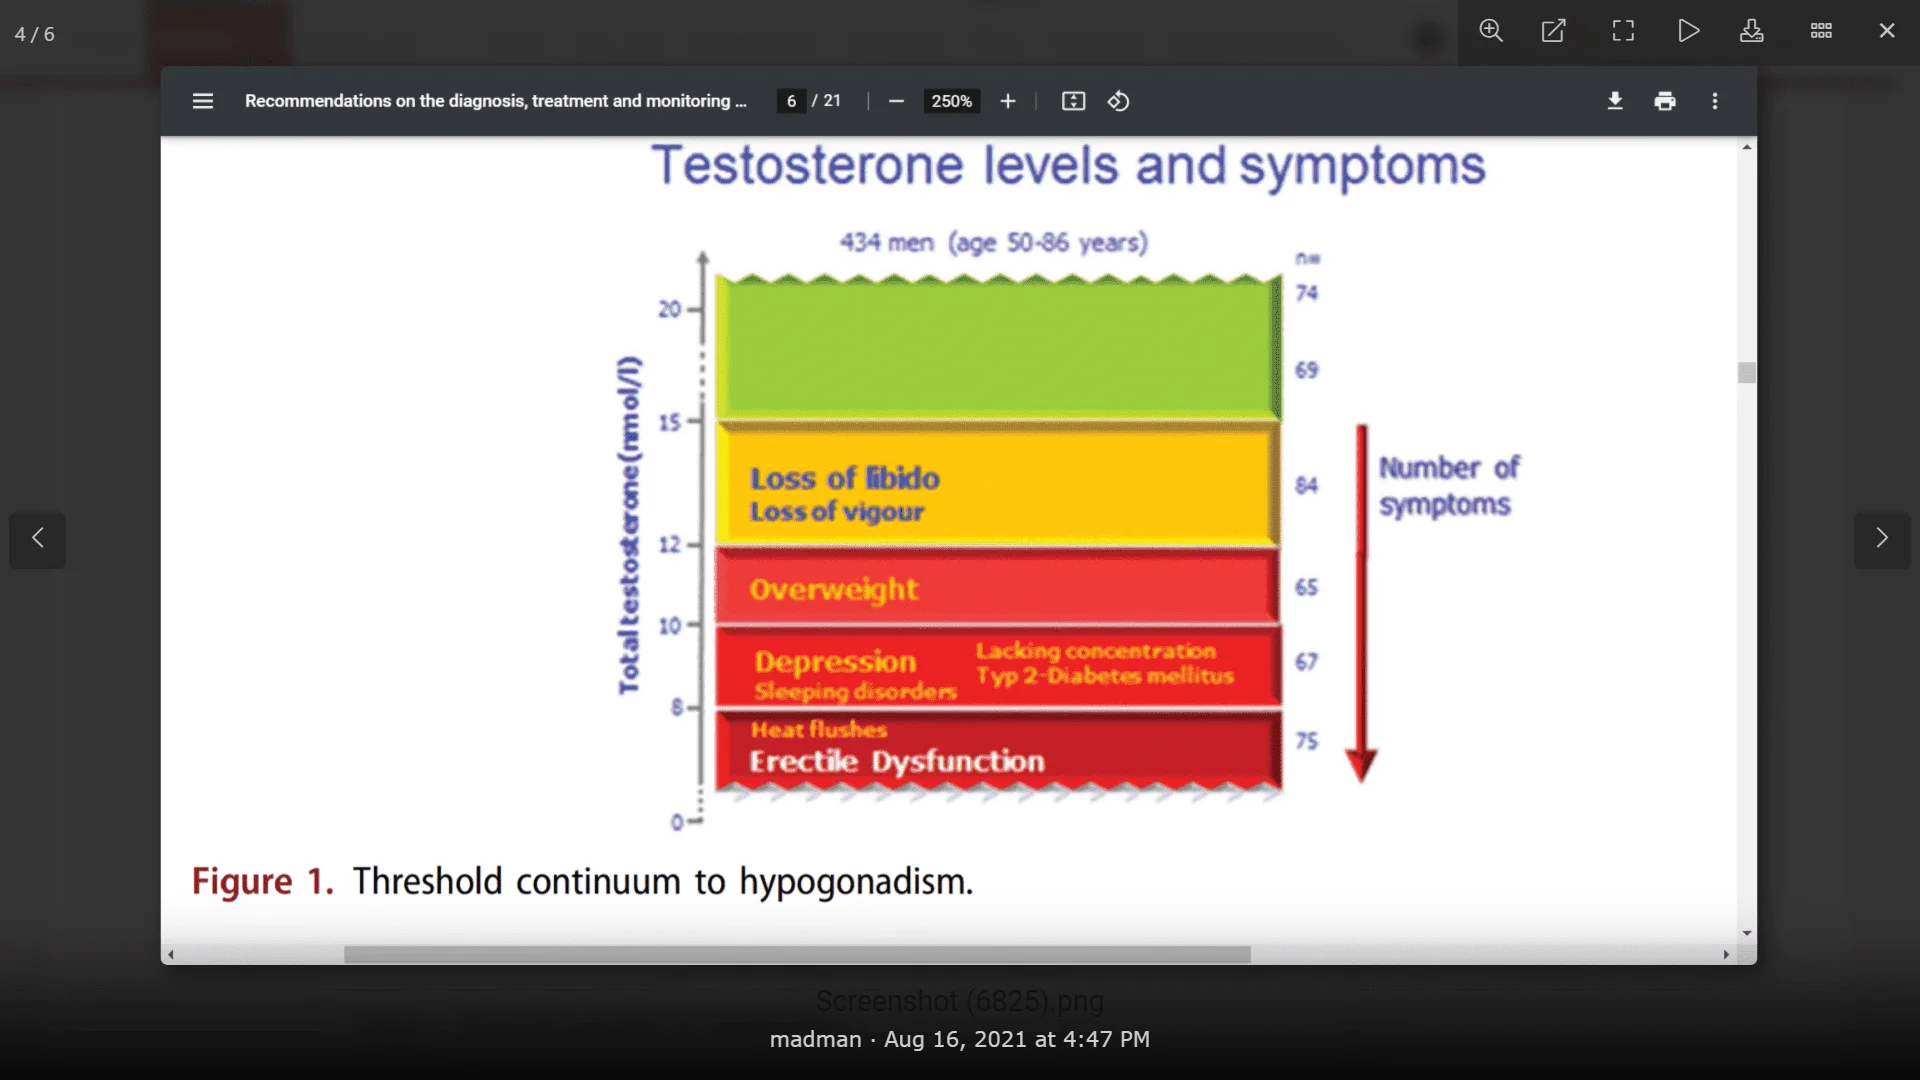Download the PDF document
Screen dimensions: 1920x1080
1615,101
